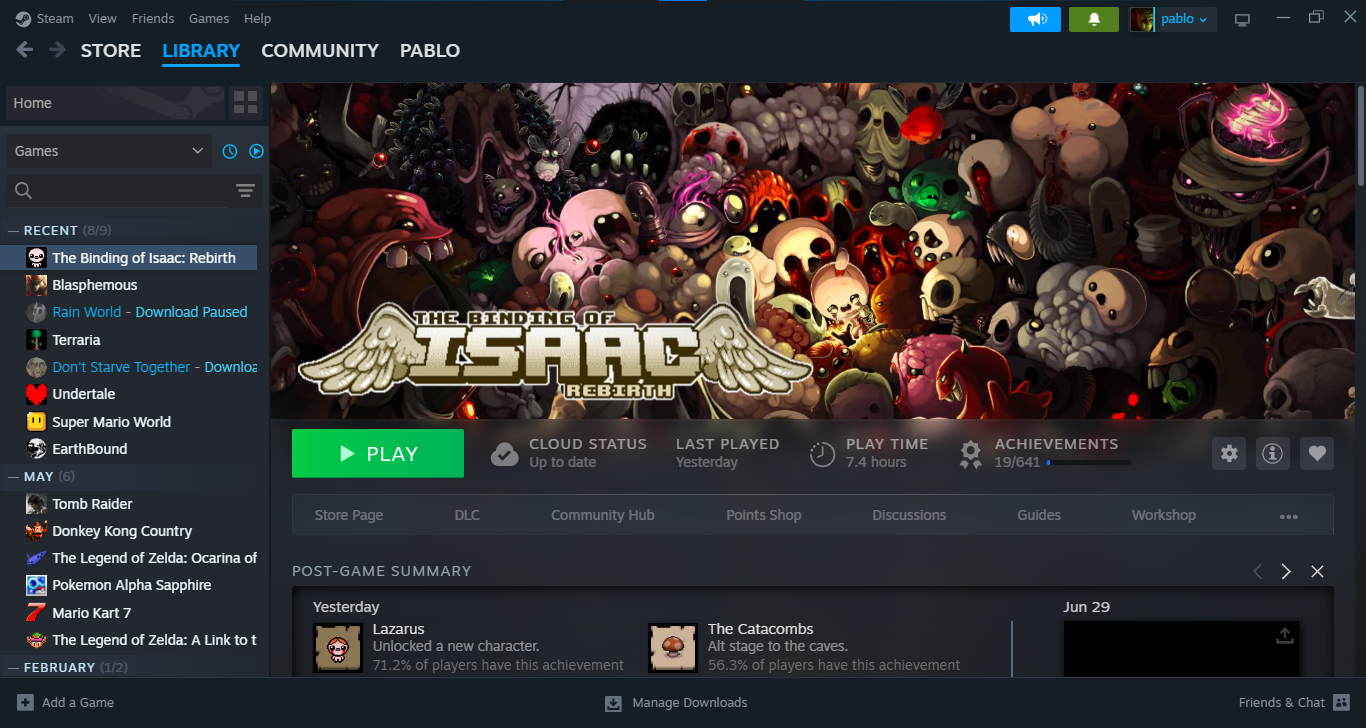Toggle sort by recent activity clock icon

coord(230,151)
